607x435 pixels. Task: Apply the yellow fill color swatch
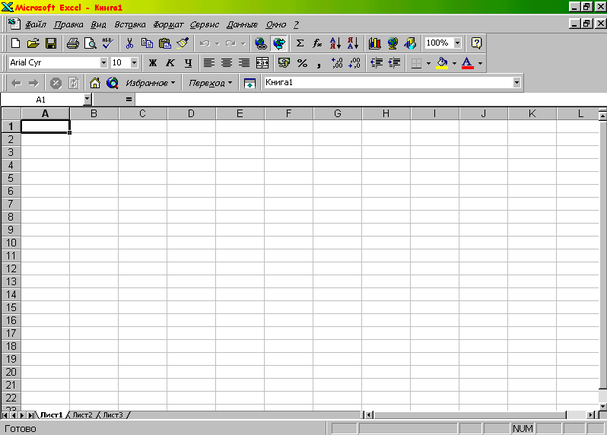442,63
